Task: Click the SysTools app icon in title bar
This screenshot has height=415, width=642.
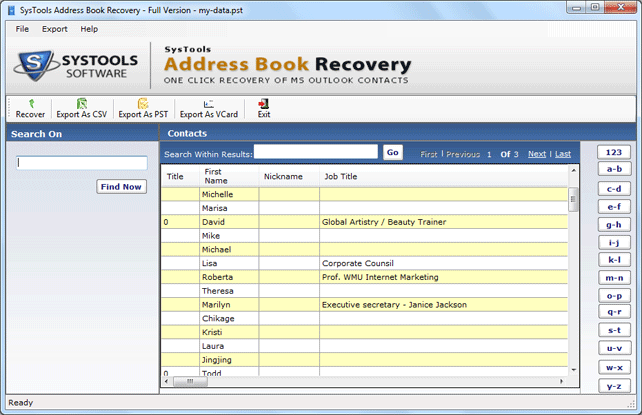Action: coord(12,10)
